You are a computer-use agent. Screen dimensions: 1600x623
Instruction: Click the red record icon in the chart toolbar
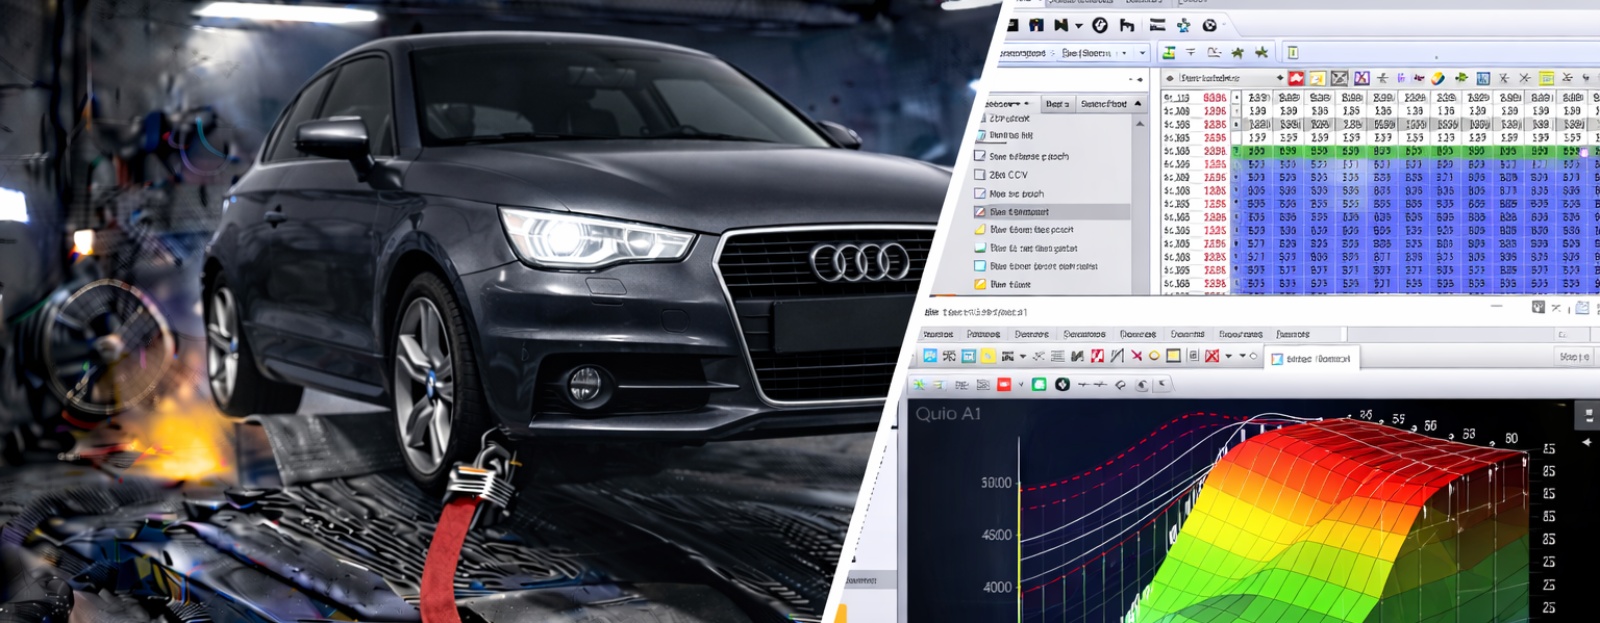tap(1004, 385)
